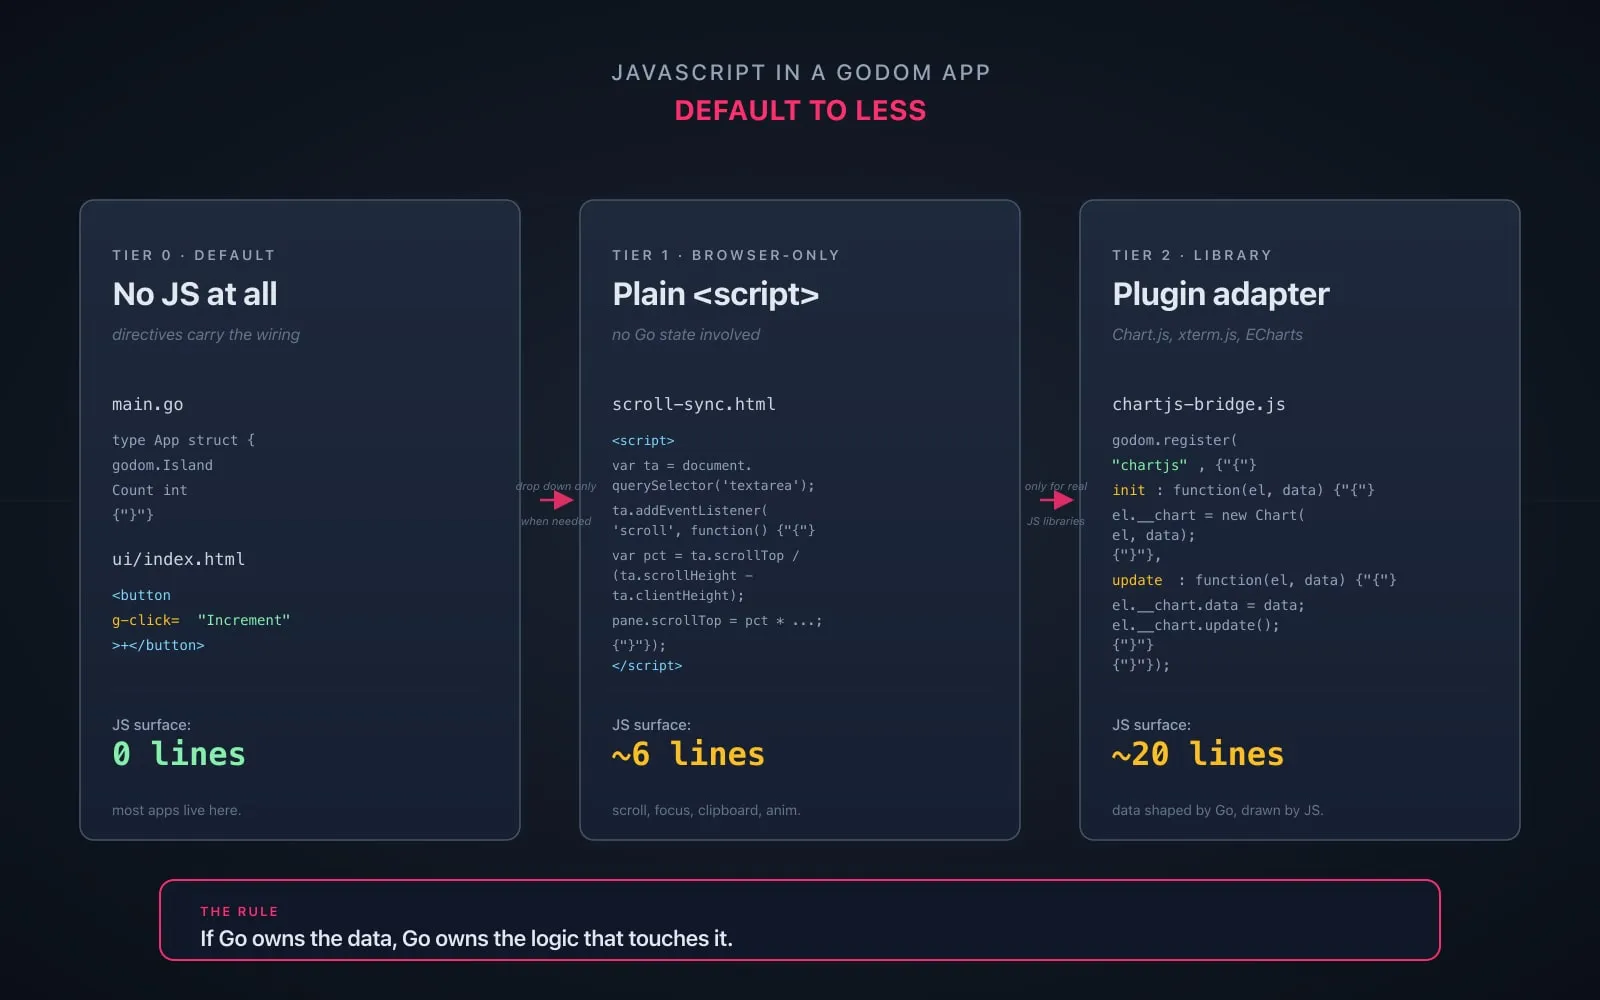The height and width of the screenshot is (1000, 1600).
Task: Click the "godom.Island" code line
Action: (162, 465)
